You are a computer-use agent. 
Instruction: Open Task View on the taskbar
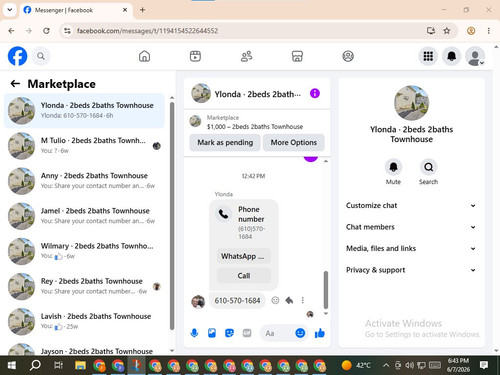[x=58, y=365]
